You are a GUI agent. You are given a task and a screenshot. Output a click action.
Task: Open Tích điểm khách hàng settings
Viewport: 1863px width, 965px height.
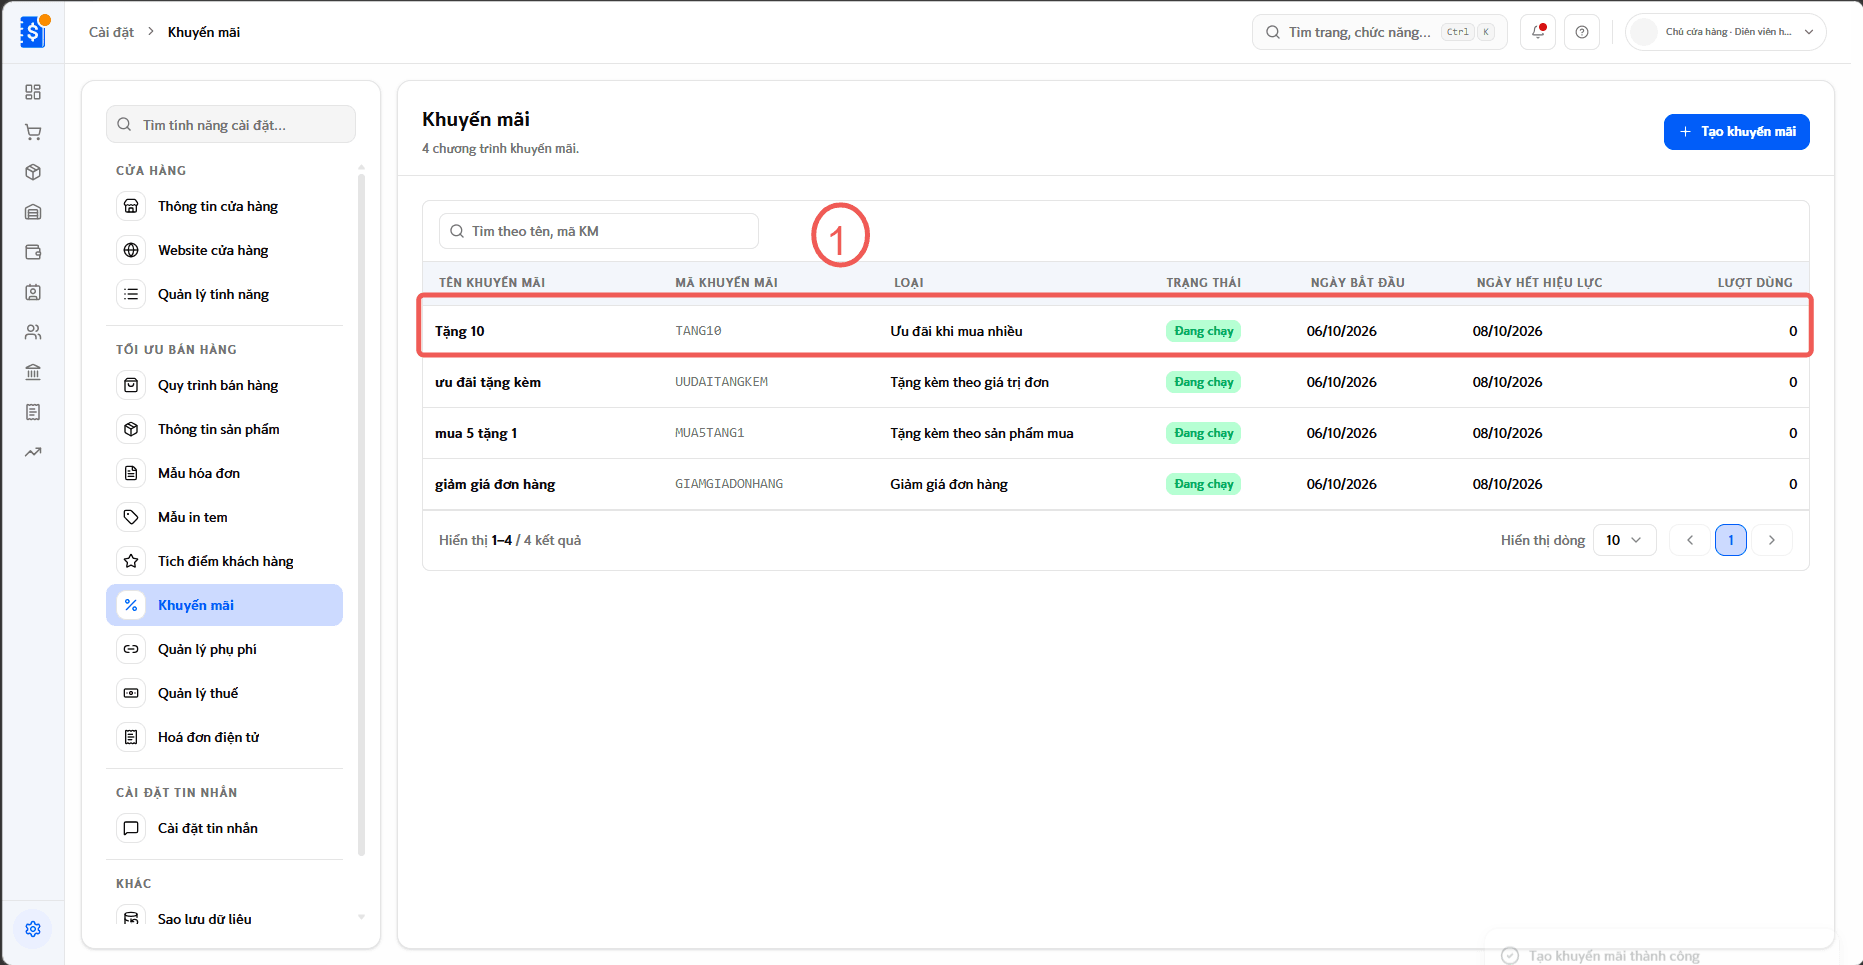pos(224,561)
